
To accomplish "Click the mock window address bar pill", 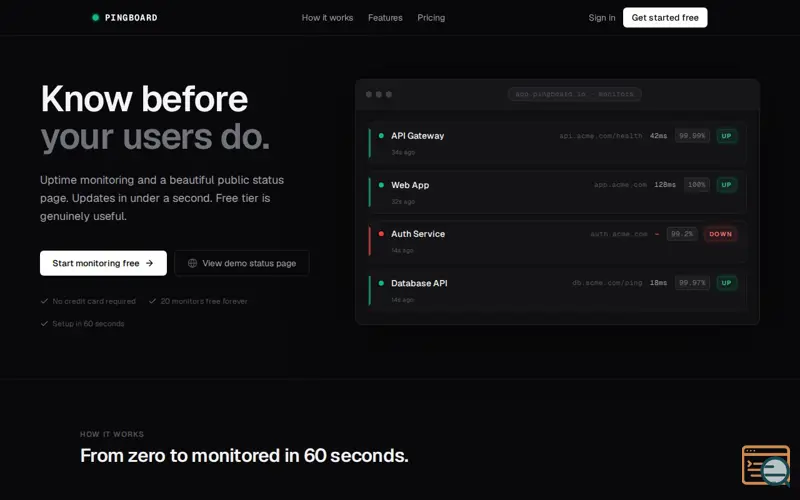I will [574, 94].
